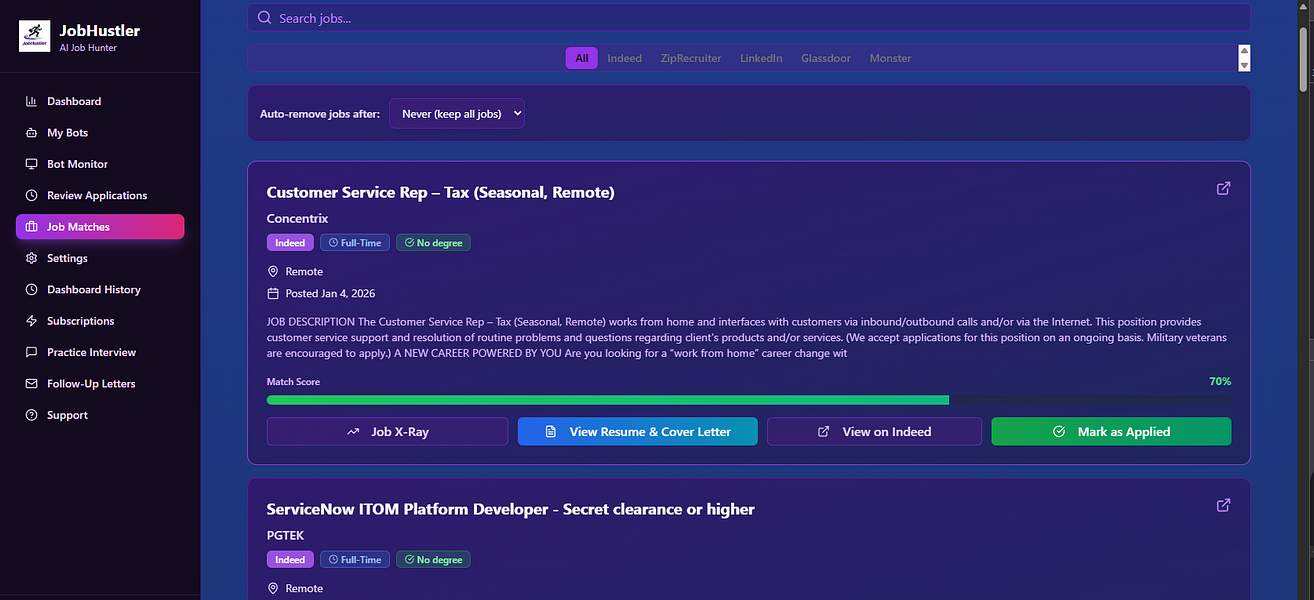Open My Bots page
1314x600 pixels.
tap(100, 132)
